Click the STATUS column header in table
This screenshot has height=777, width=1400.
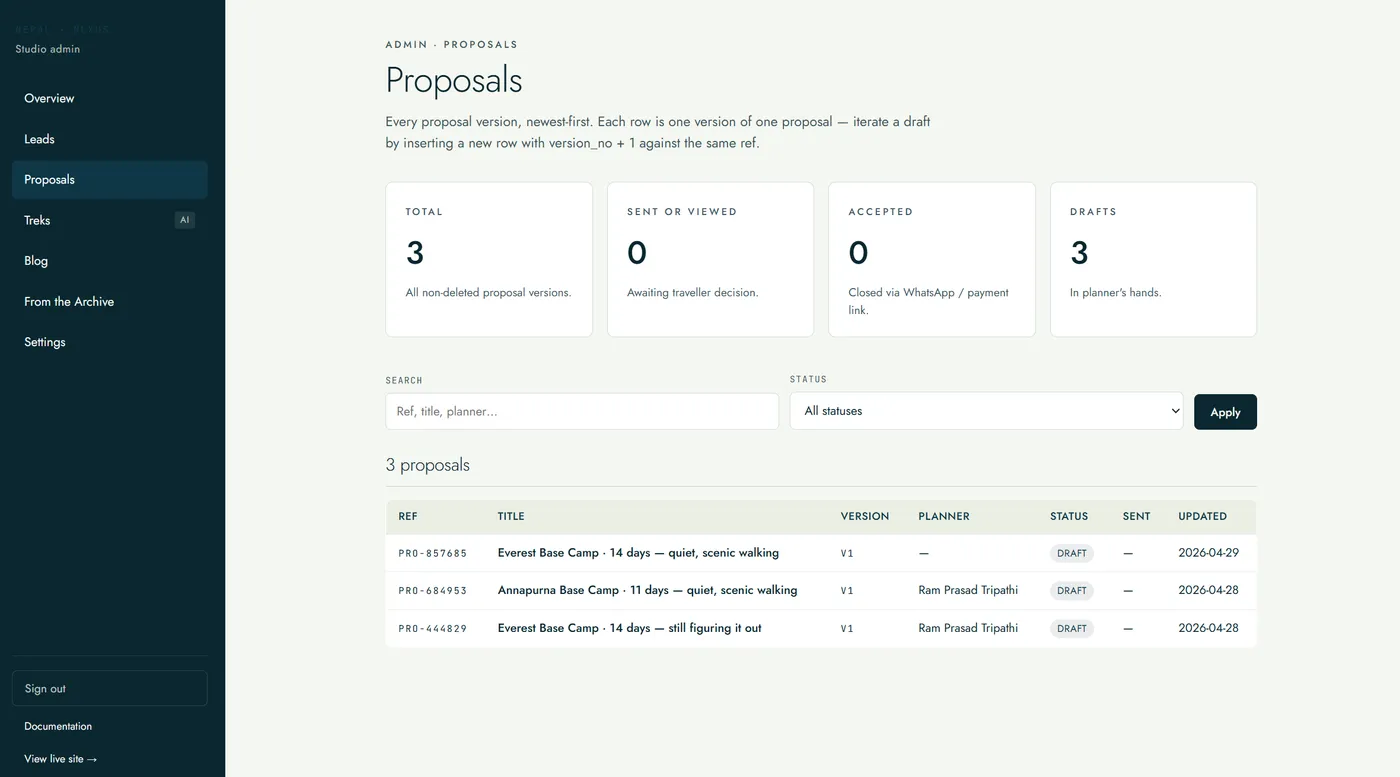tap(1069, 516)
